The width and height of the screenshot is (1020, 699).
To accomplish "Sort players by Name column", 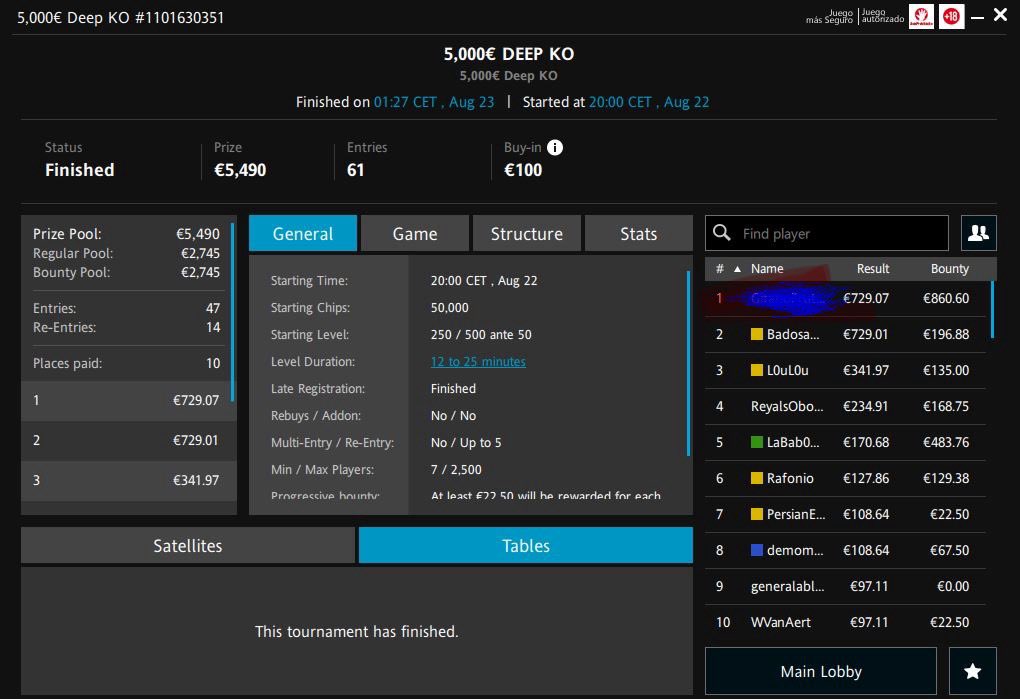I will click(x=767, y=269).
